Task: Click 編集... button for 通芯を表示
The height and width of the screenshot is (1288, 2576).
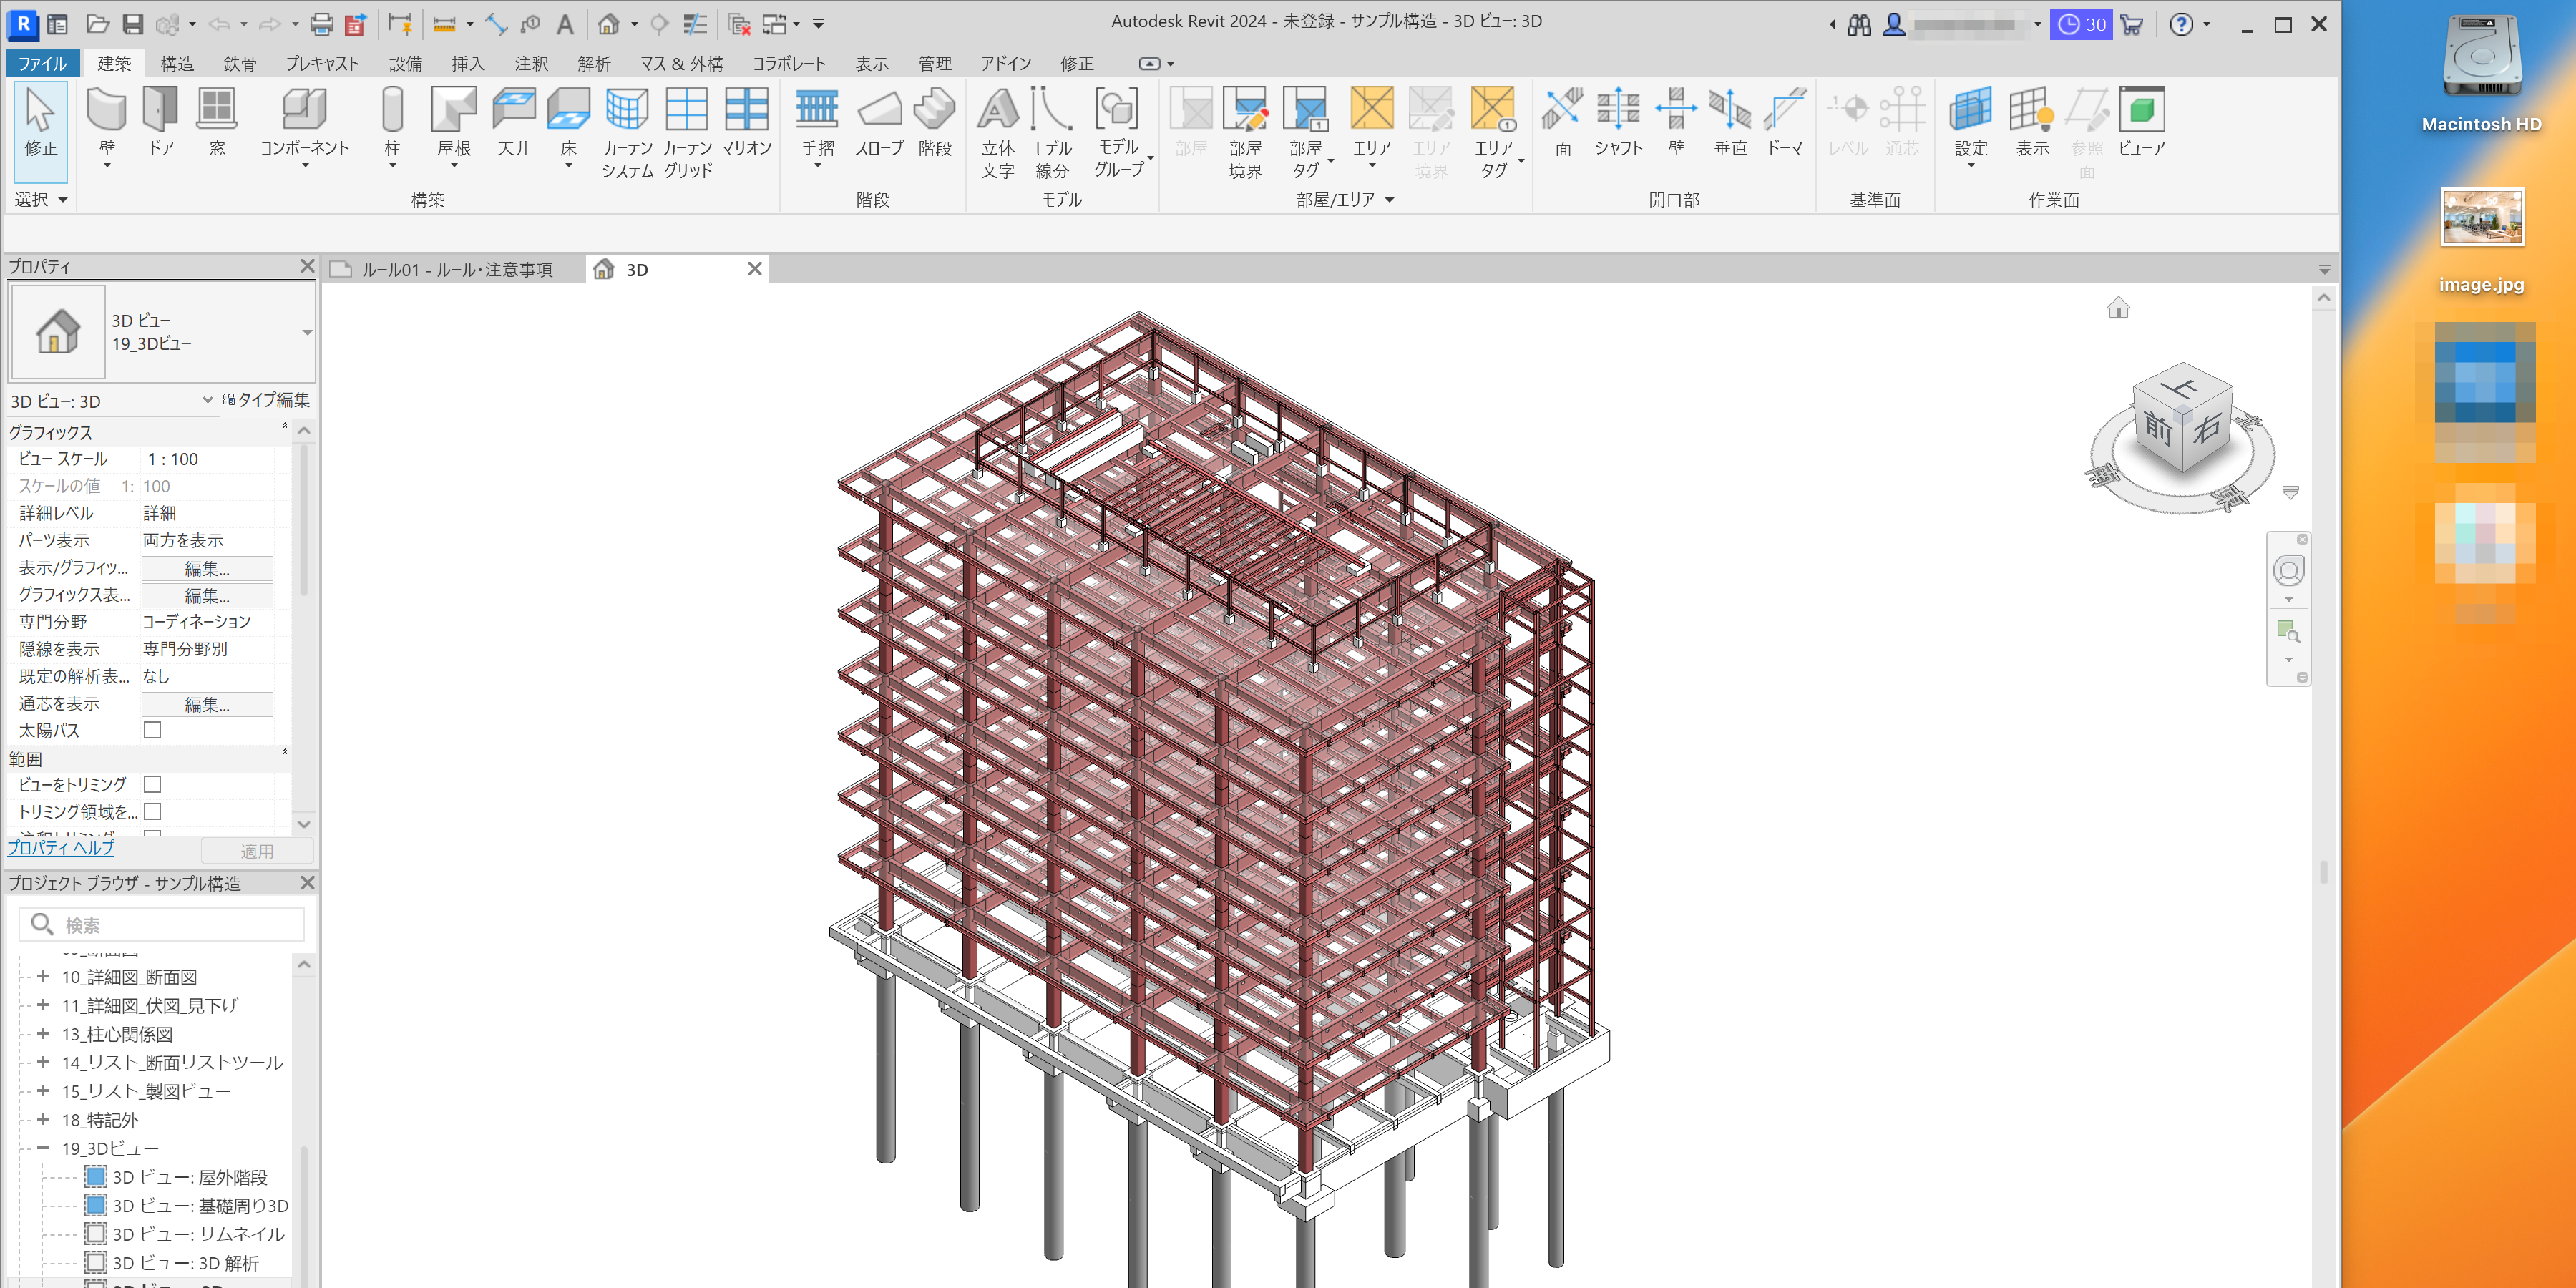Action: click(x=207, y=704)
